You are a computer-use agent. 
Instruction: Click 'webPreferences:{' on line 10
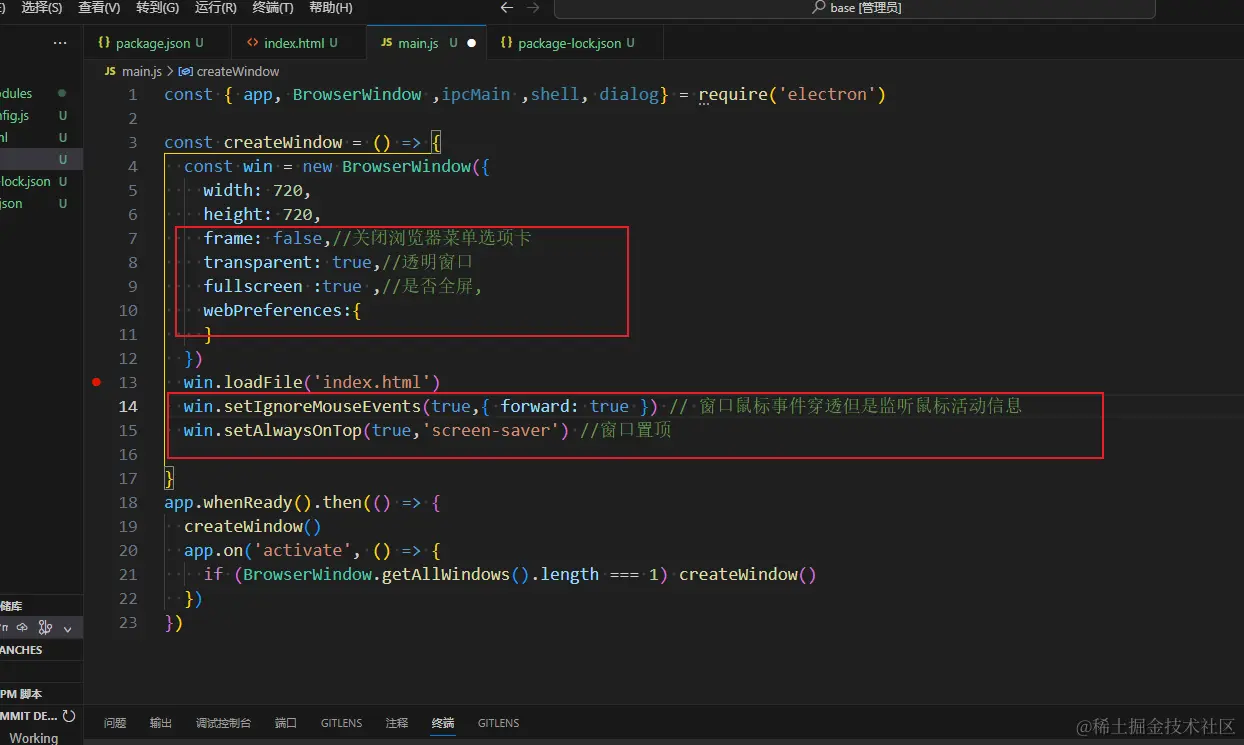pos(282,310)
